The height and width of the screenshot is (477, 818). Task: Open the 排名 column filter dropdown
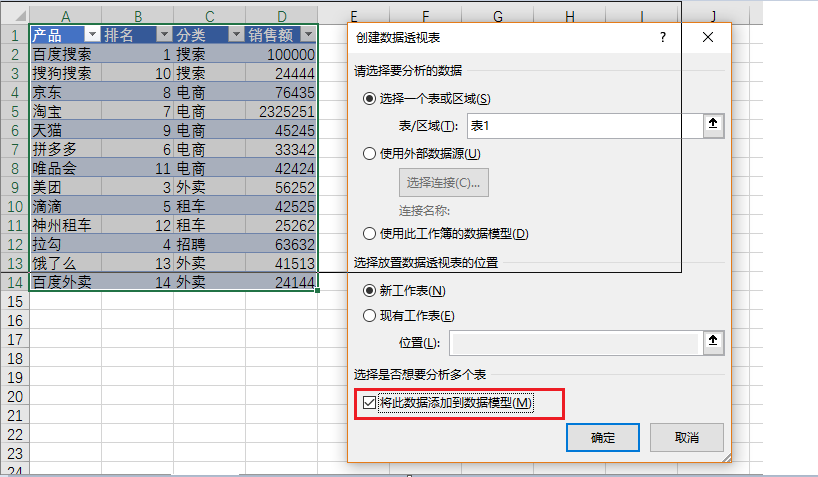click(164, 35)
